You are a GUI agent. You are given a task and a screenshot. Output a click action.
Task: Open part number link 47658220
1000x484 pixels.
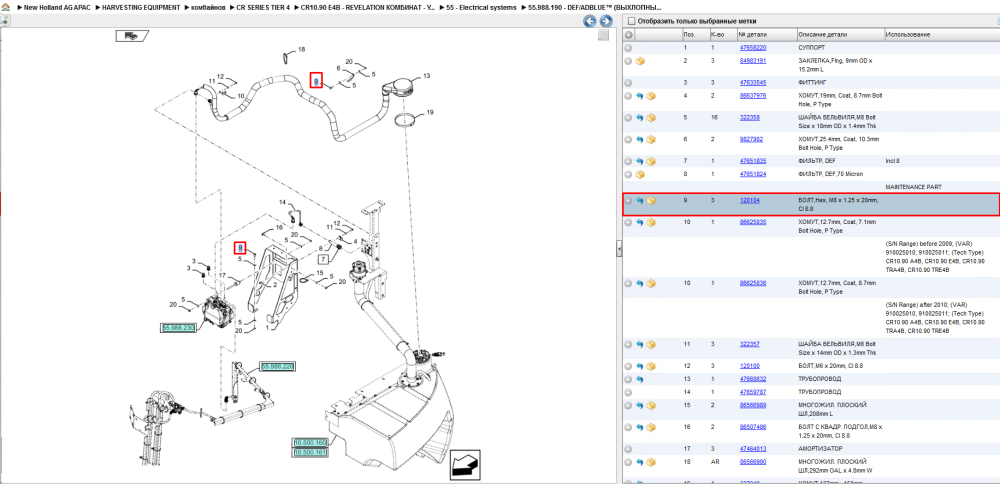click(753, 48)
